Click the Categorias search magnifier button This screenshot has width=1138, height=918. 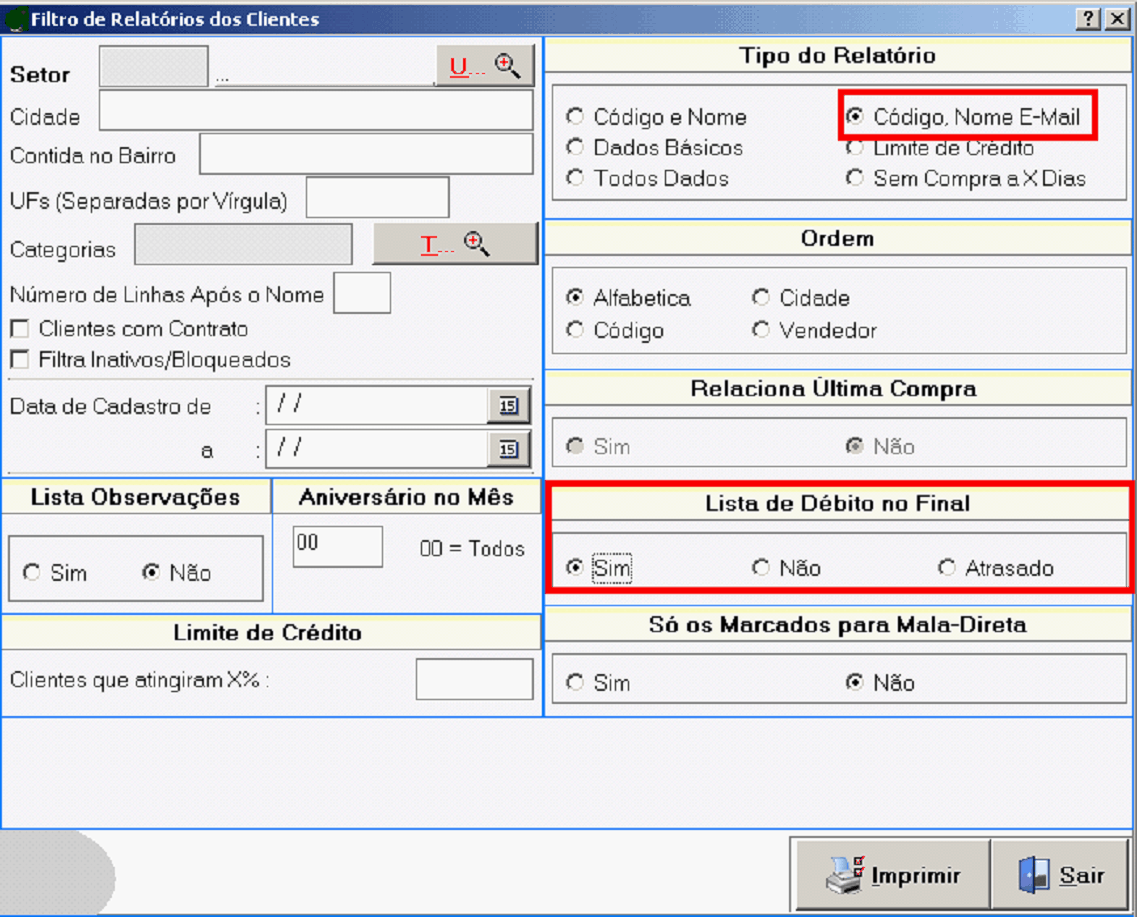[455, 244]
